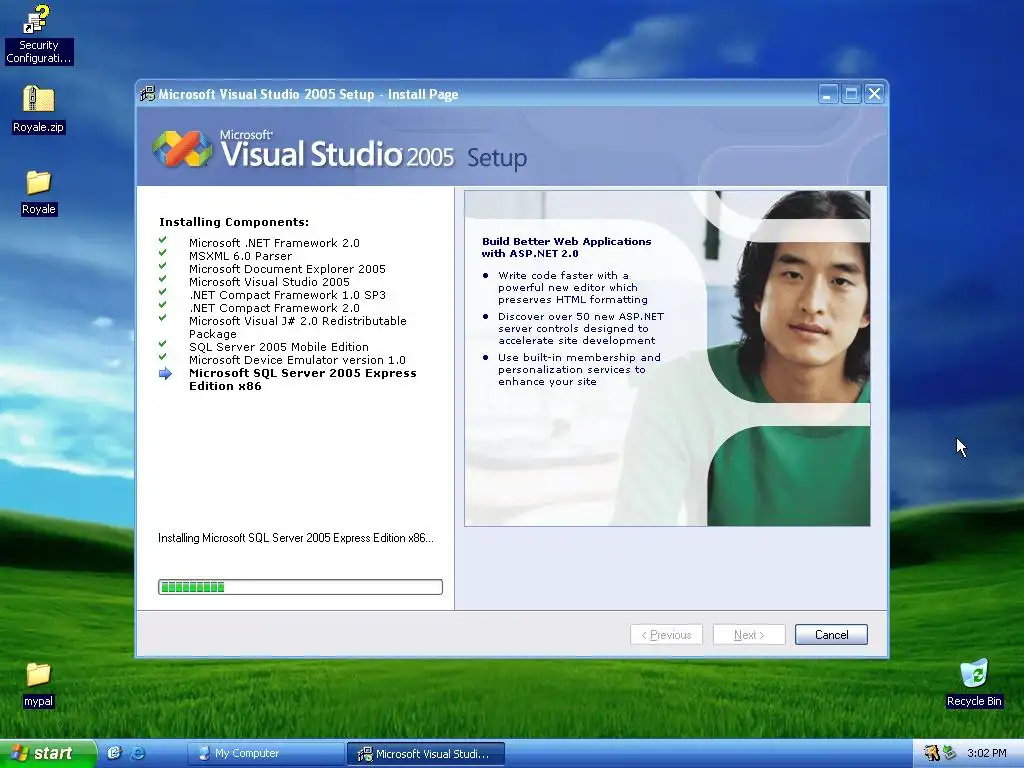Click checkmark beside Microsoft Visual Studio 2005
The height and width of the screenshot is (768, 1024).
[163, 280]
